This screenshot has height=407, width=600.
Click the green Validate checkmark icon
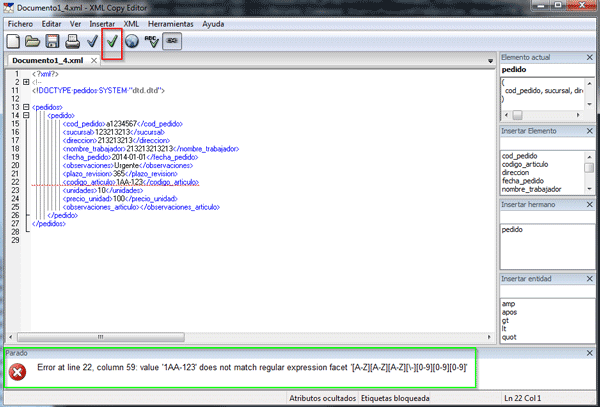pos(112,42)
